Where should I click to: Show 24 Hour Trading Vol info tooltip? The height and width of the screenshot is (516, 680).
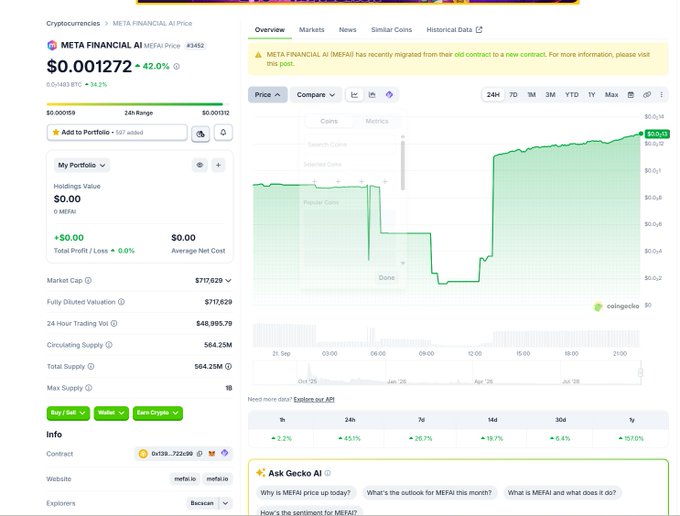pyautogui.click(x=114, y=323)
